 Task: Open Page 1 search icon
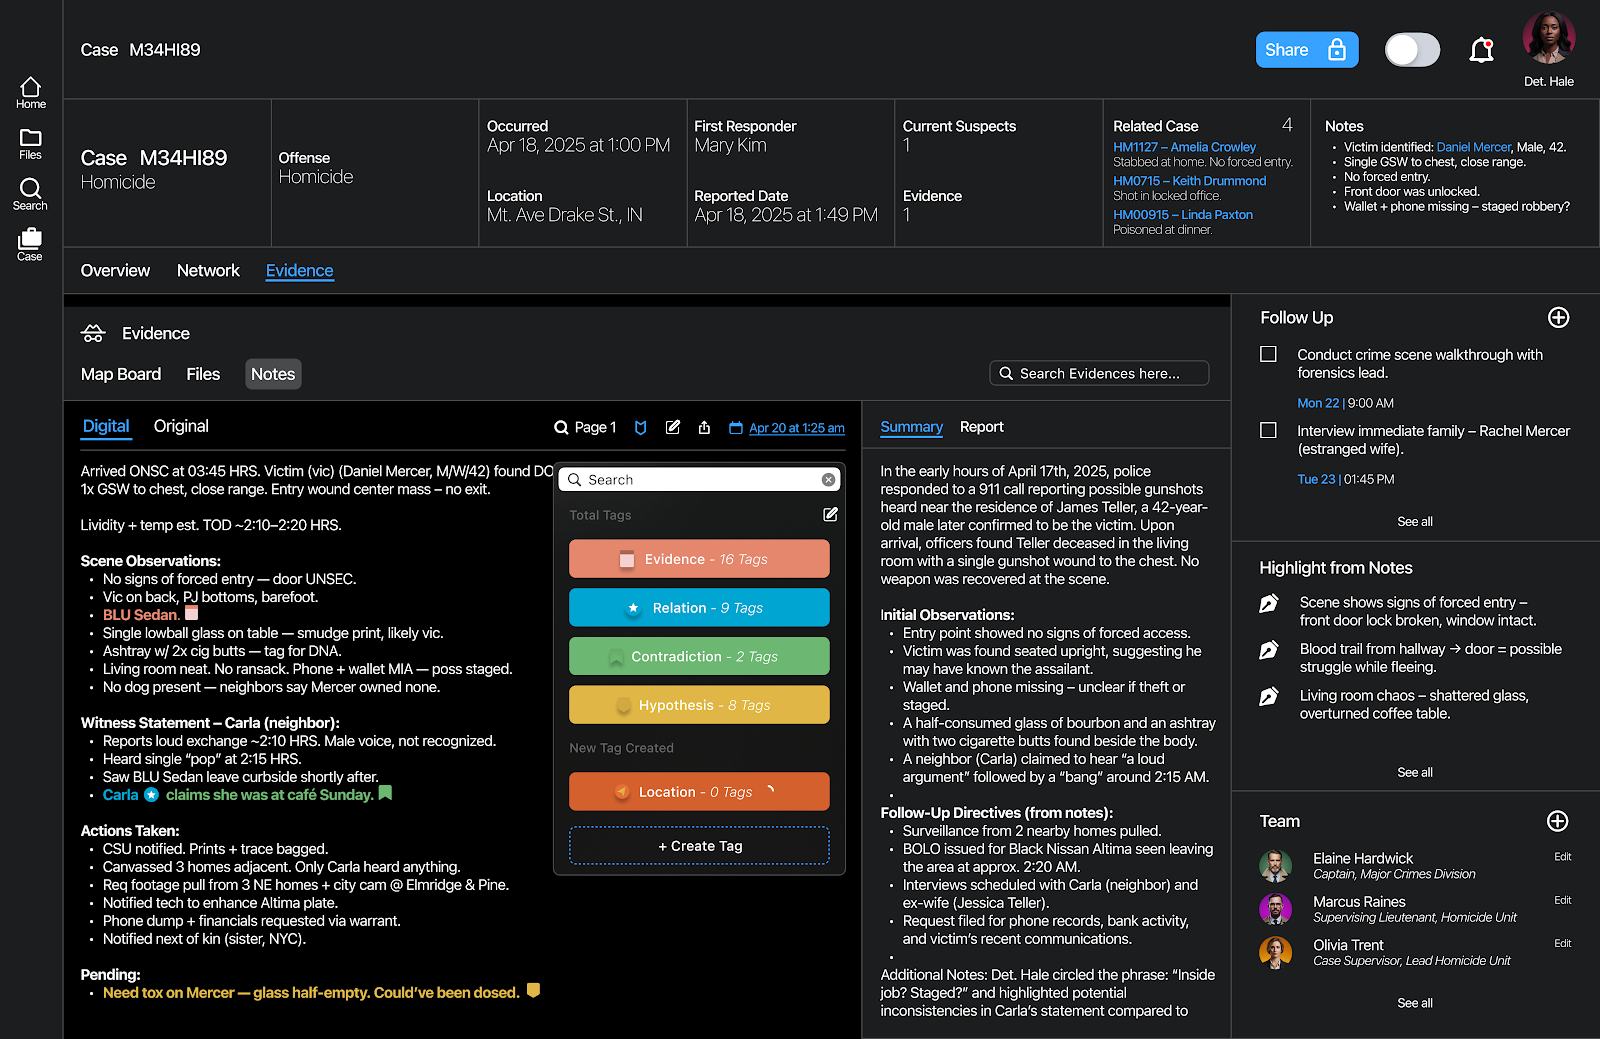click(x=561, y=428)
